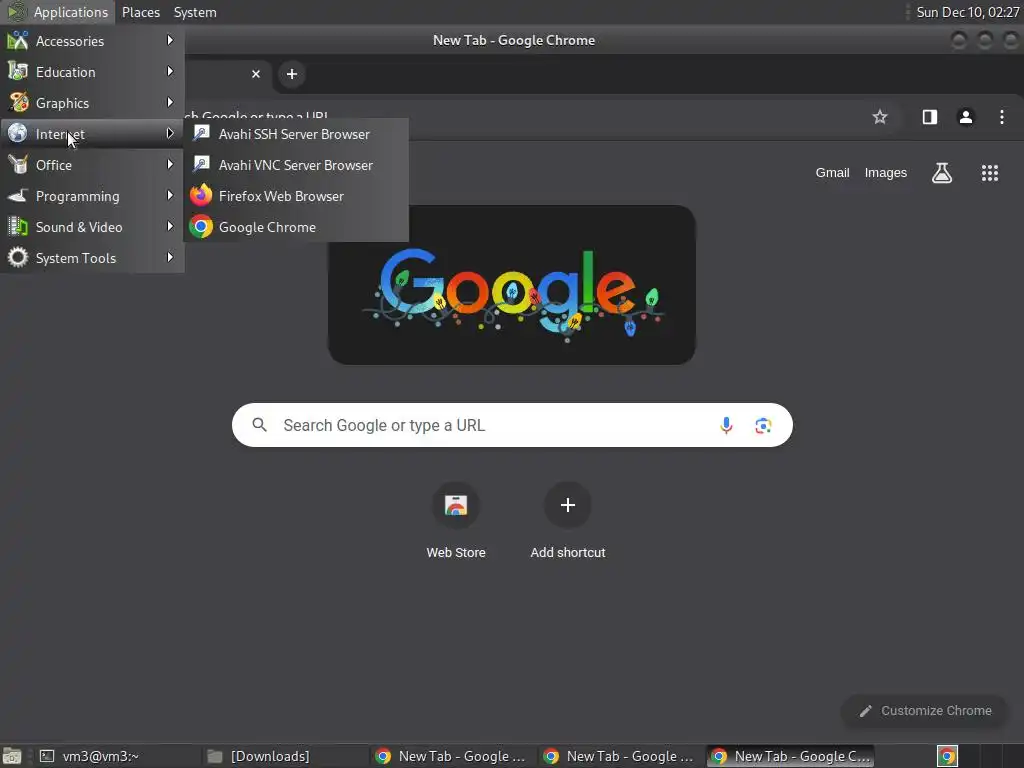The image size is (1024, 768).
Task: Bookmark this tab with the star icon
Action: pyautogui.click(x=880, y=117)
